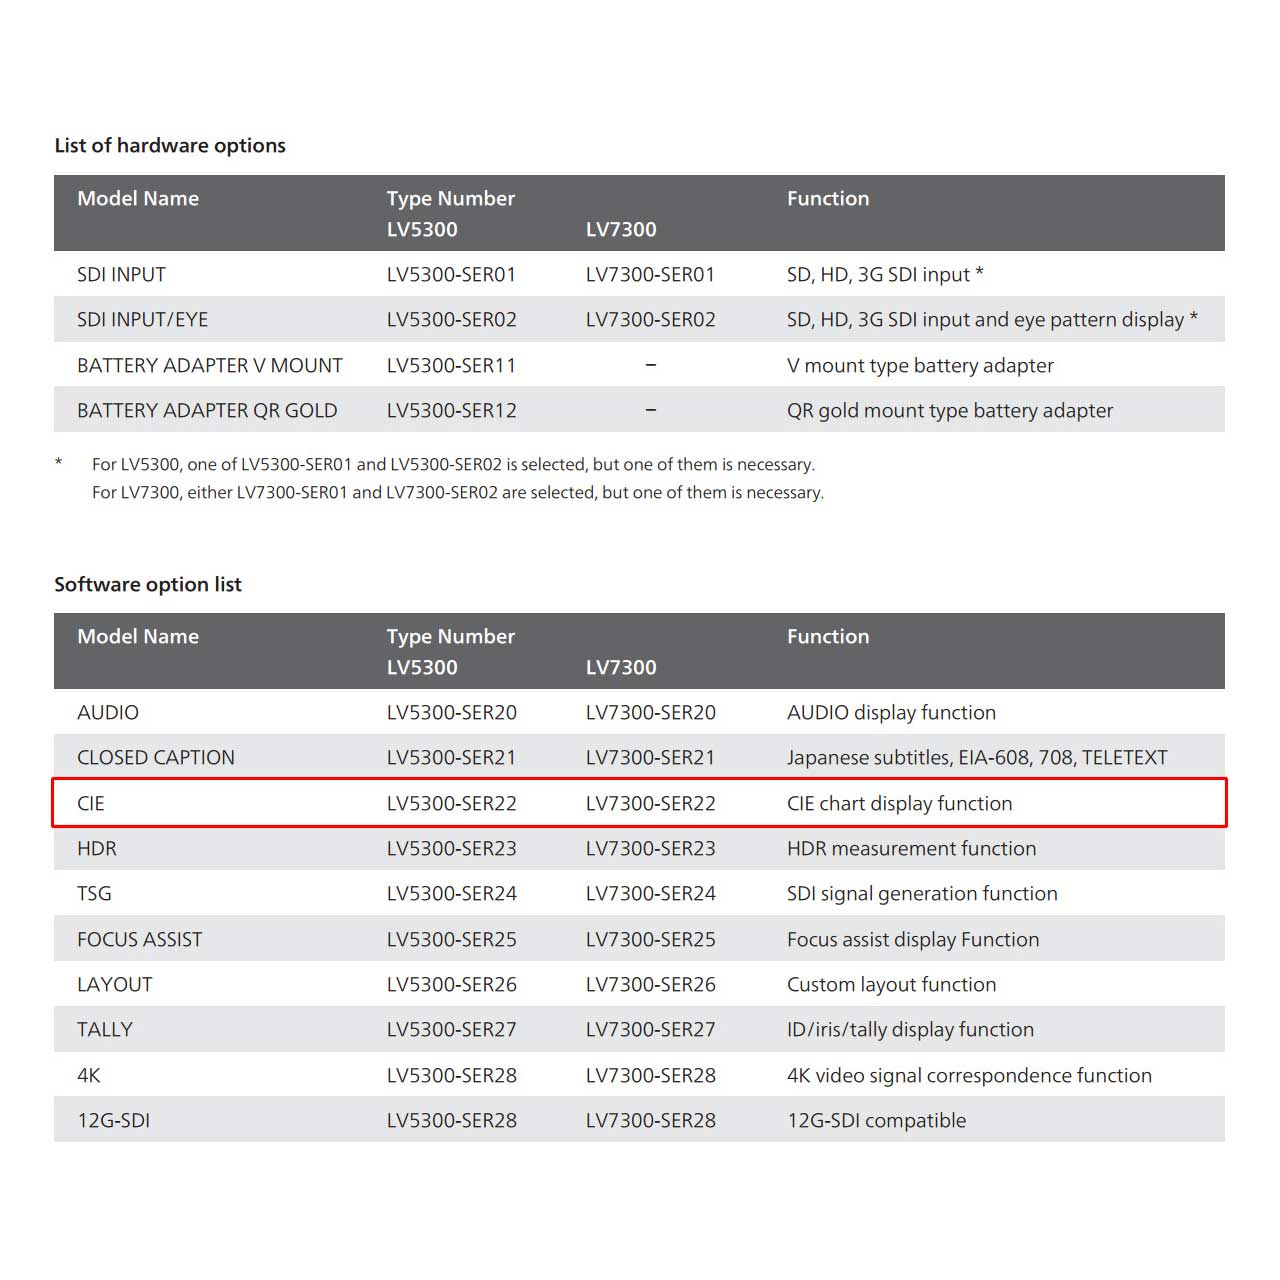Screen dimensions: 1280x1280
Task: Click the TALLY row label
Action: (105, 1029)
